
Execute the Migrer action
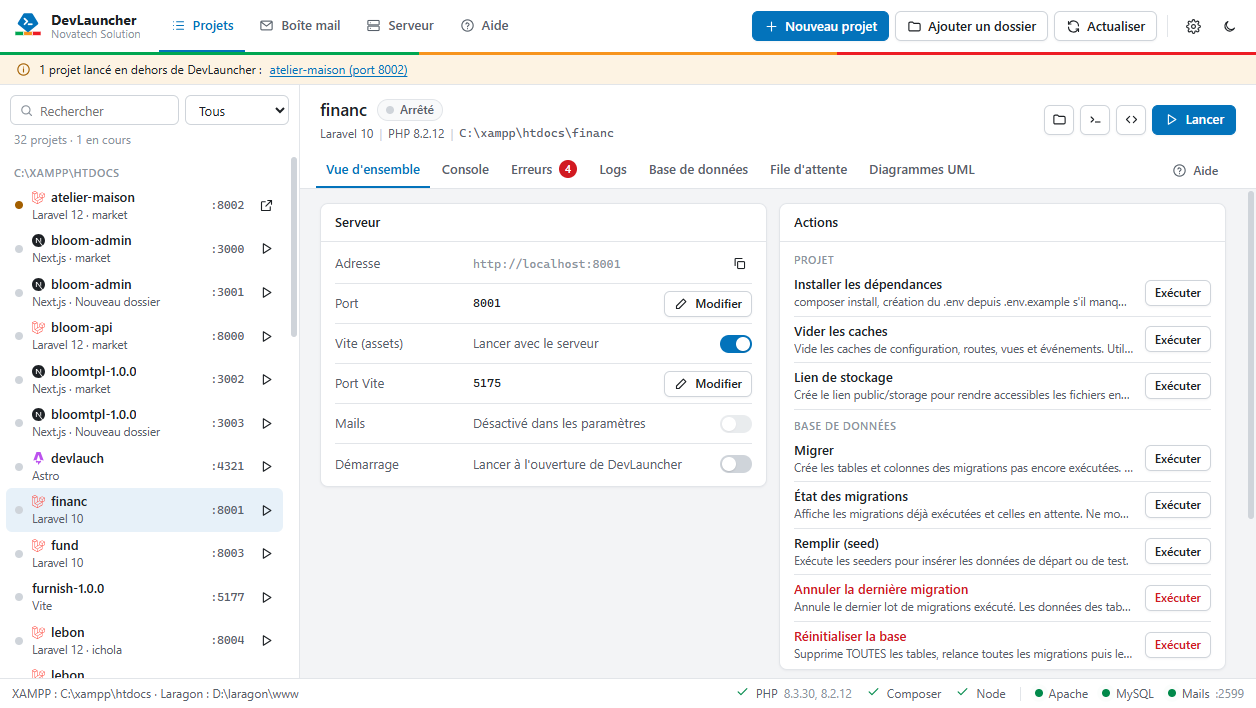[1178, 459]
